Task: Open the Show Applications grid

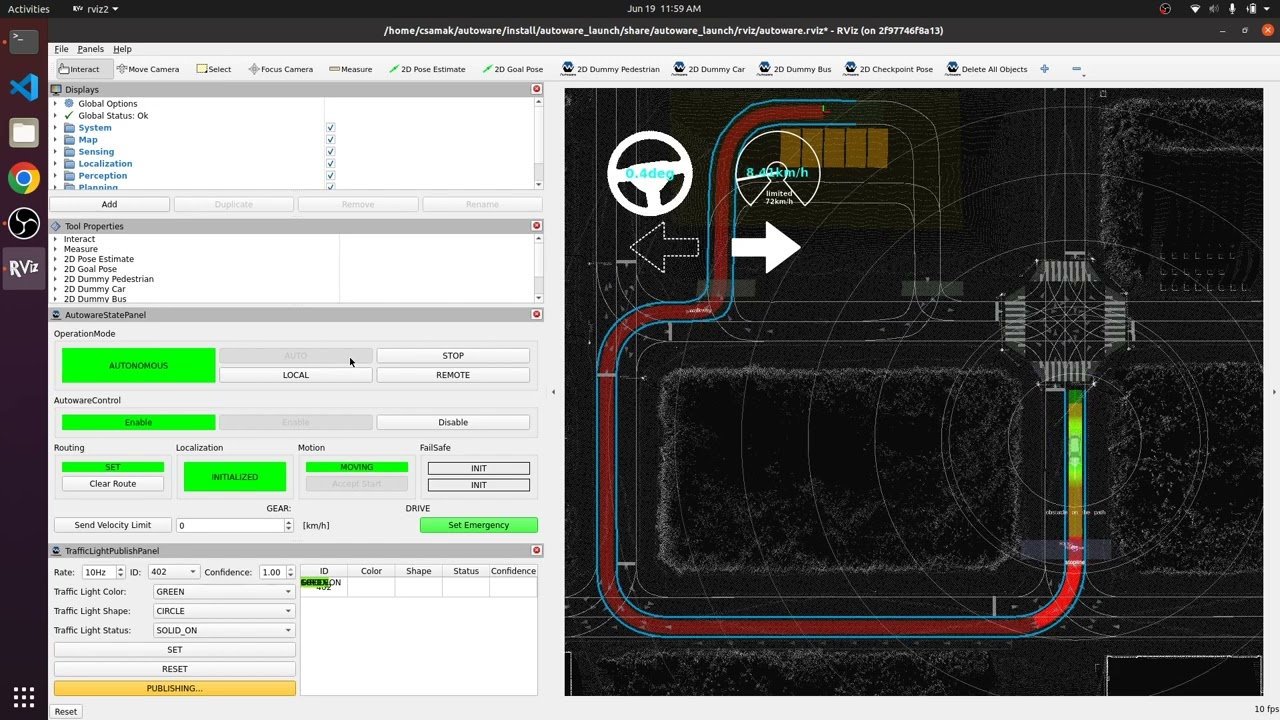Action: pyautogui.click(x=24, y=696)
